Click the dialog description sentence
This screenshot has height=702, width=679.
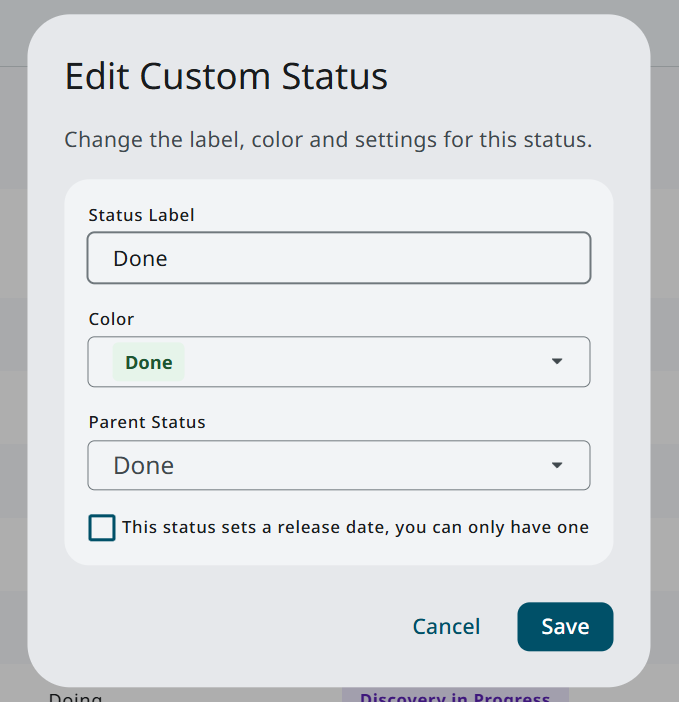click(x=328, y=139)
